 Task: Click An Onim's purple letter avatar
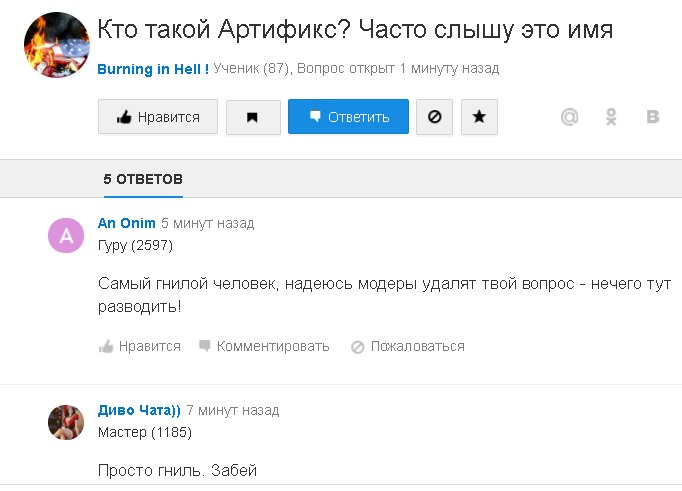coord(66,235)
